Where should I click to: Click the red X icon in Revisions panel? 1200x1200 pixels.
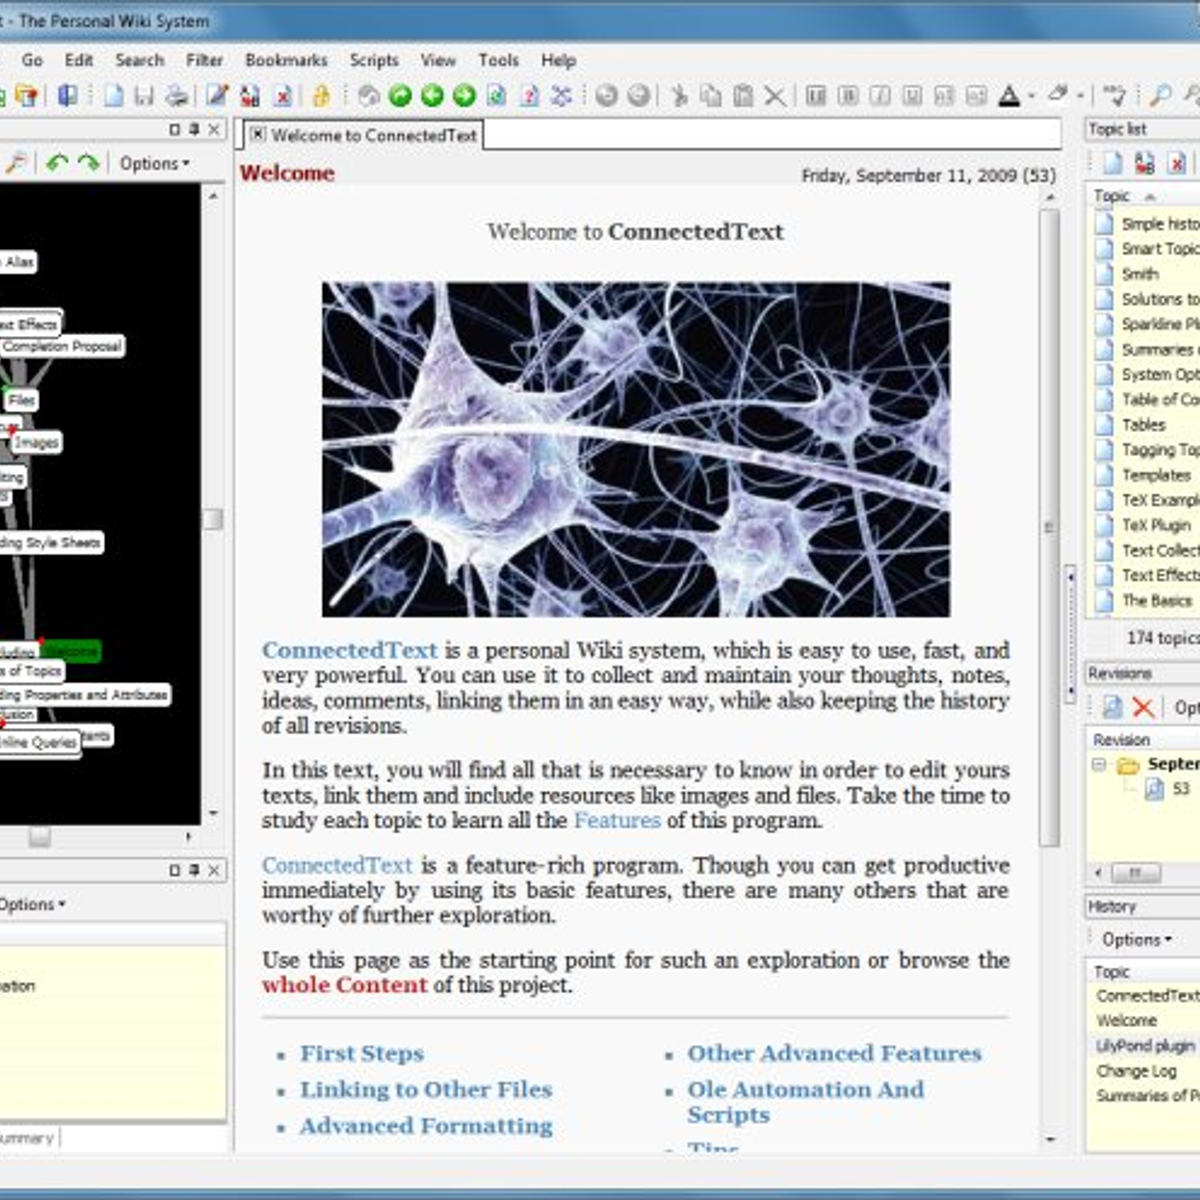point(1143,707)
